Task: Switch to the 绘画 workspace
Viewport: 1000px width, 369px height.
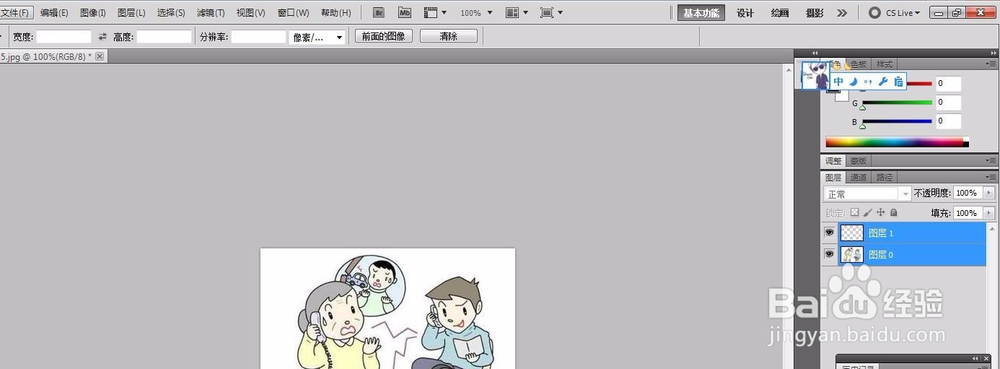Action: 779,13
